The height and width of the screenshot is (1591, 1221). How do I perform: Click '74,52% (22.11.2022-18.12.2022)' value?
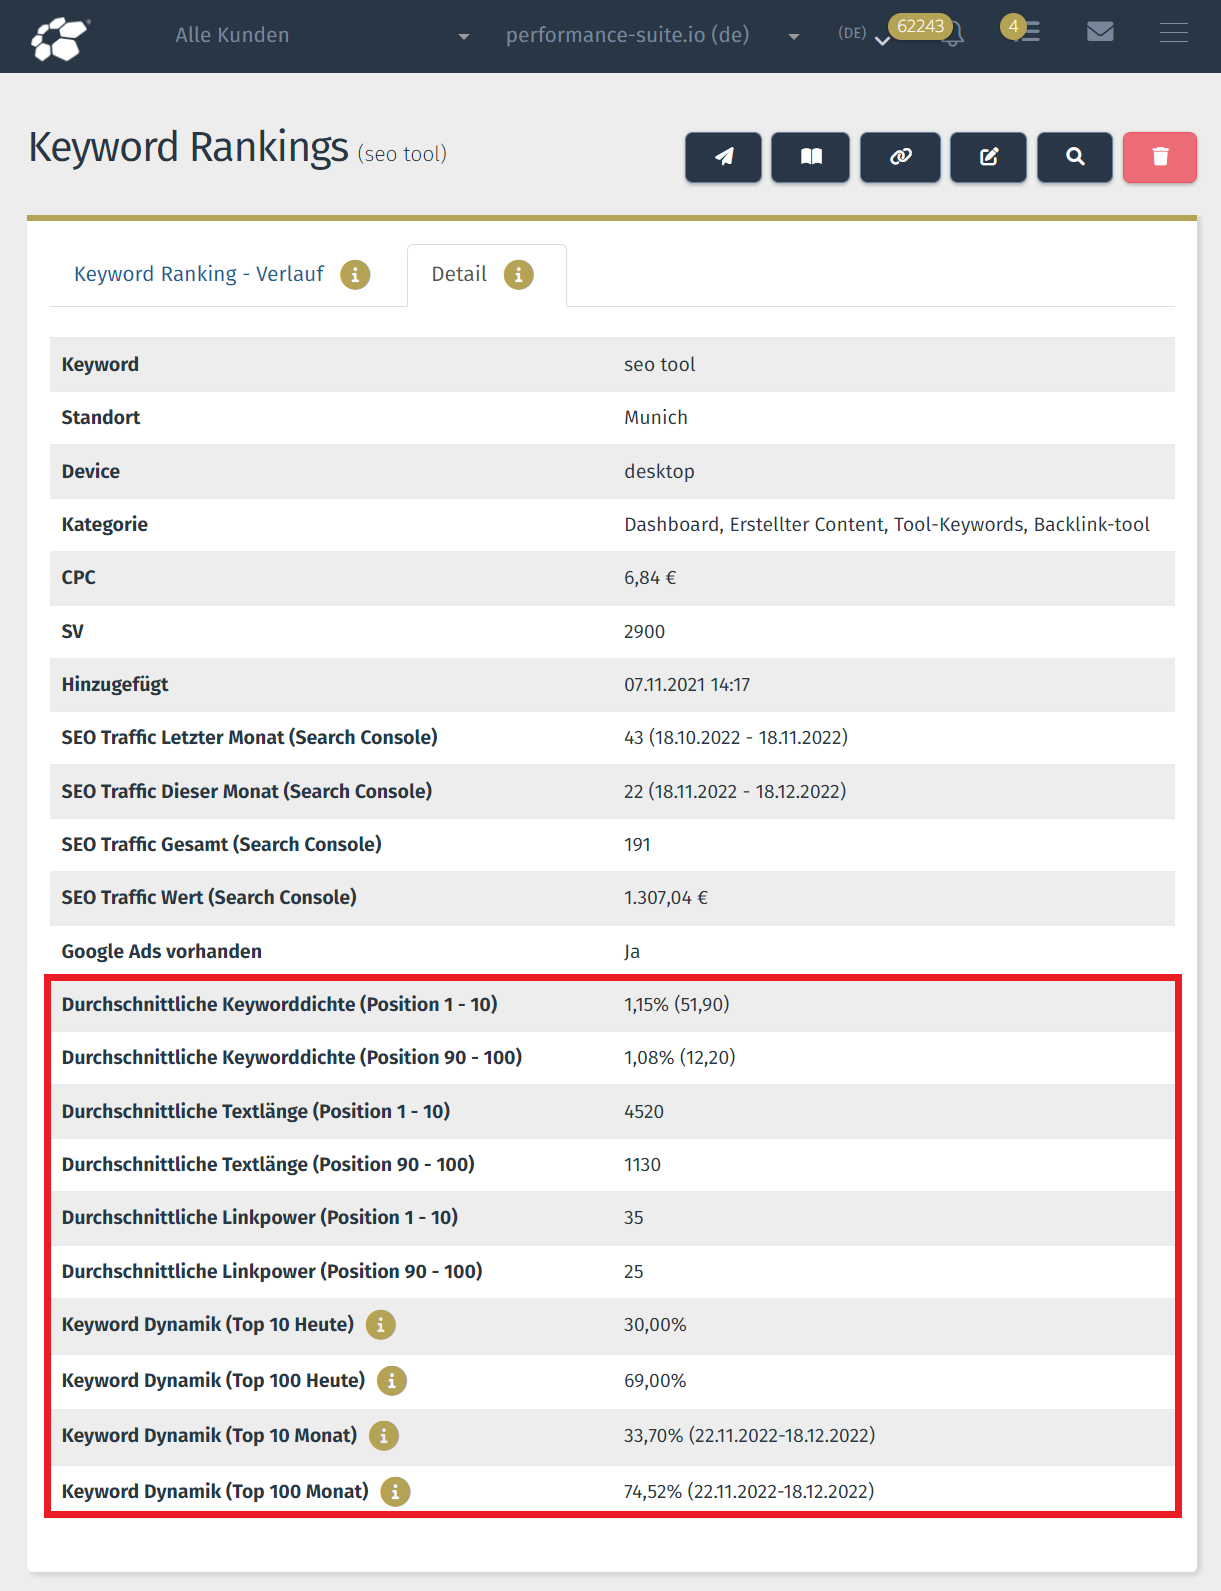point(749,1492)
